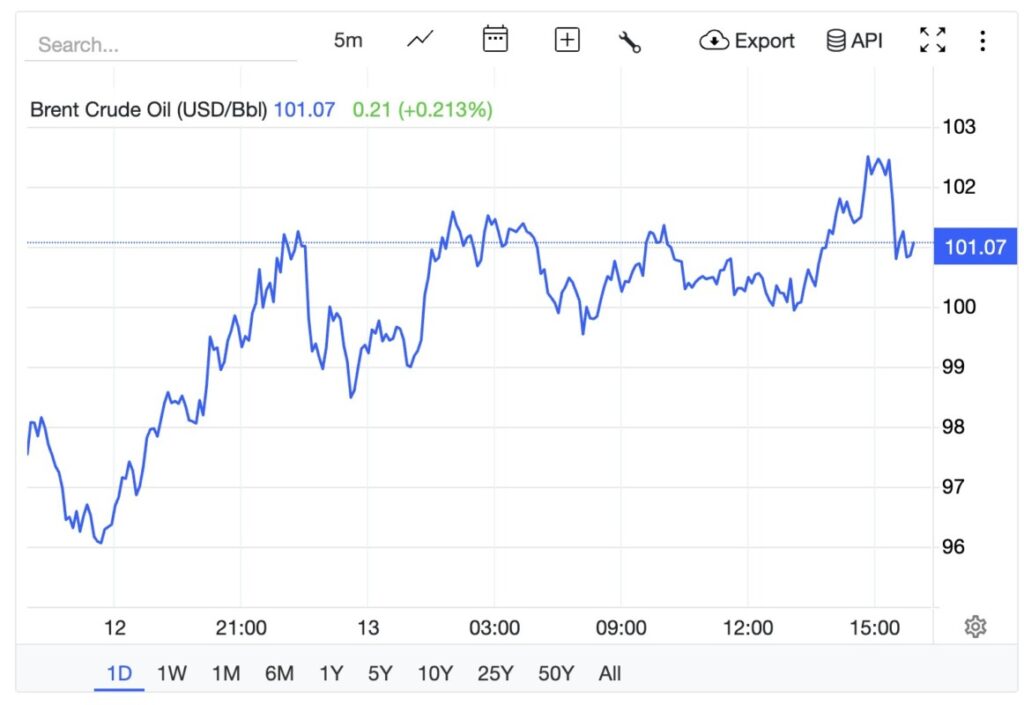Click the 101.07 current price label
1024x705 pixels.
pyautogui.click(x=974, y=246)
